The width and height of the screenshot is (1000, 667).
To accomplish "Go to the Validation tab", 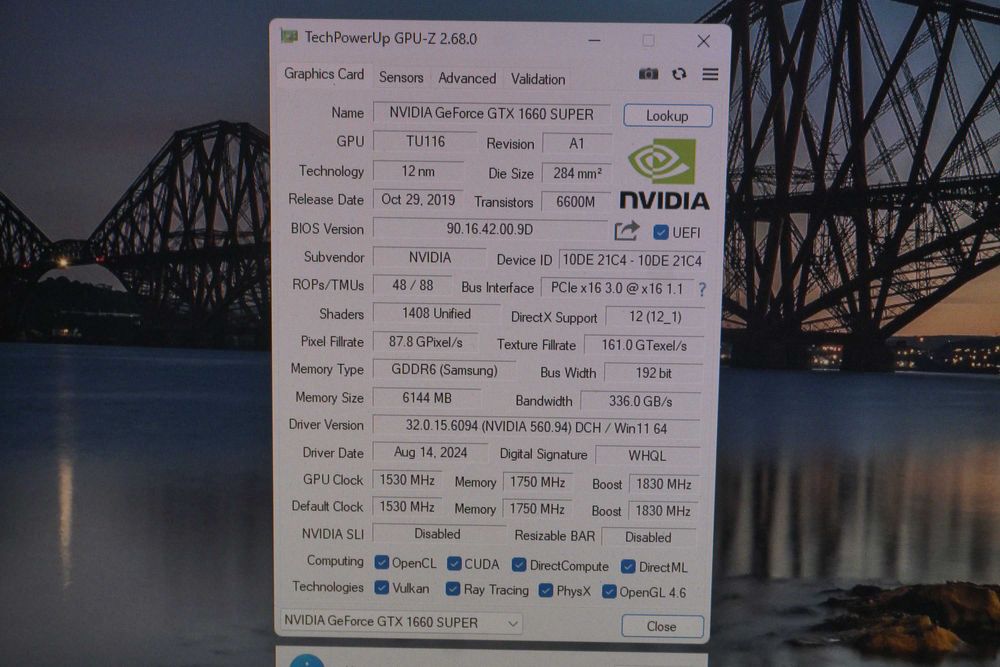I will (538, 79).
